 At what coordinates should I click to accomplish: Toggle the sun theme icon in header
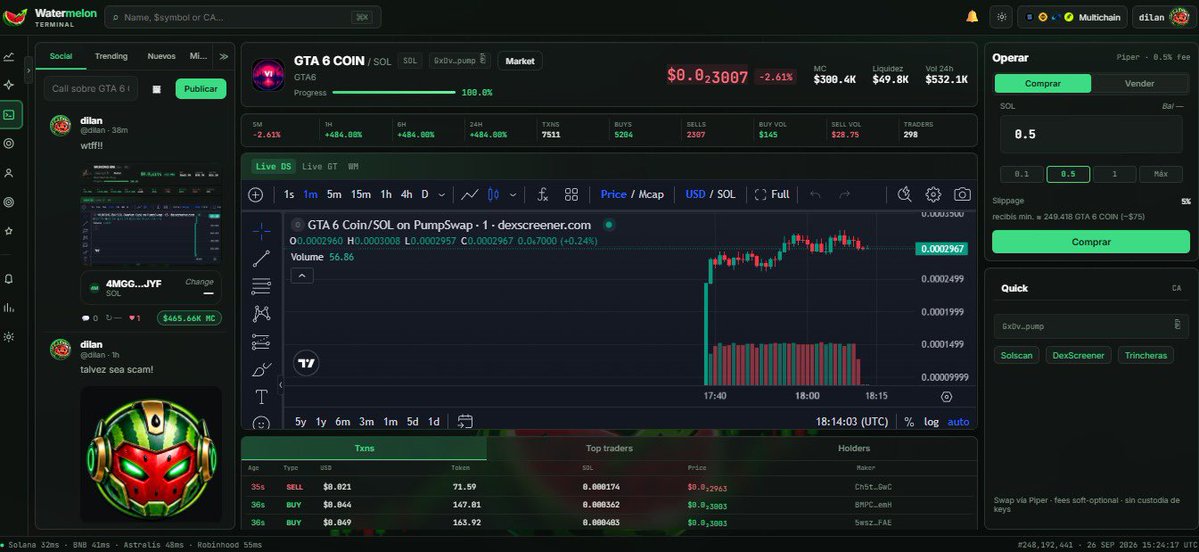pyautogui.click(x=1002, y=17)
